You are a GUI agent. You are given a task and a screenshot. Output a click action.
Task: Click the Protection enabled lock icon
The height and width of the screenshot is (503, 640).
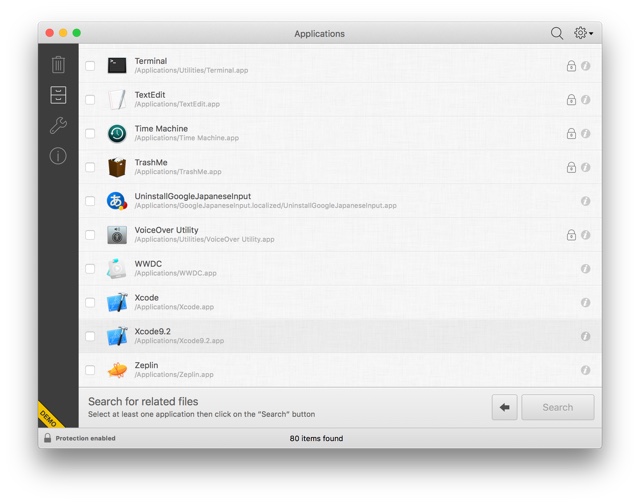pos(47,438)
